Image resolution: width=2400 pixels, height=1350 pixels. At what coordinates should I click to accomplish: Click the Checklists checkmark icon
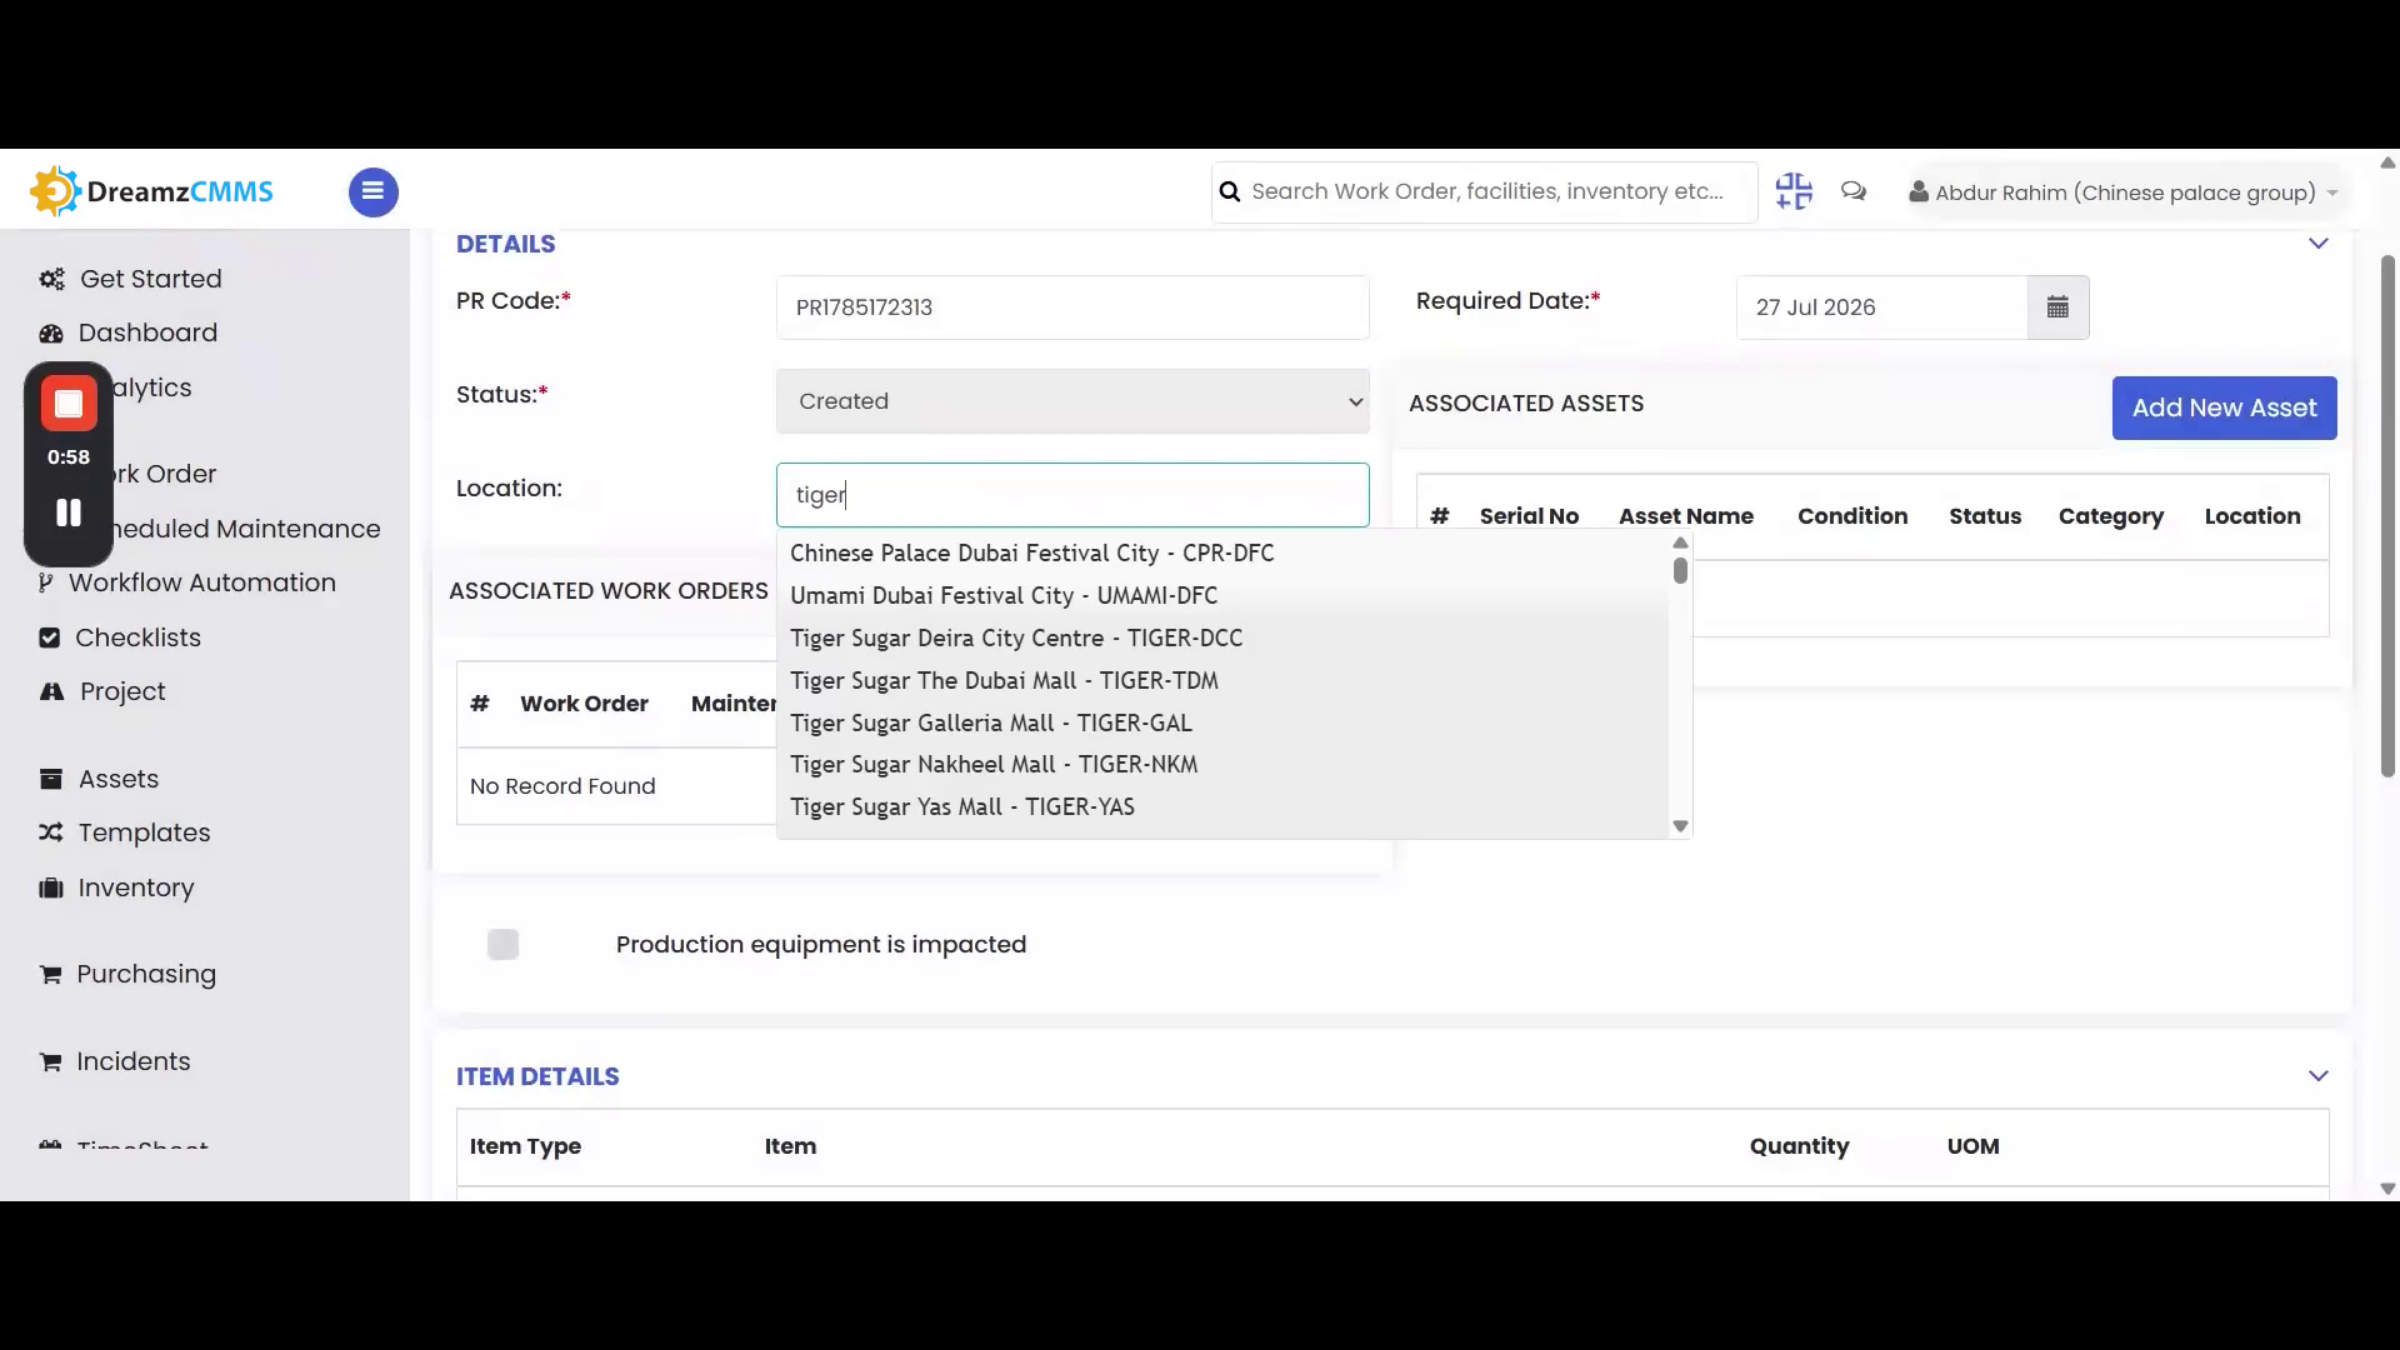coord(49,638)
